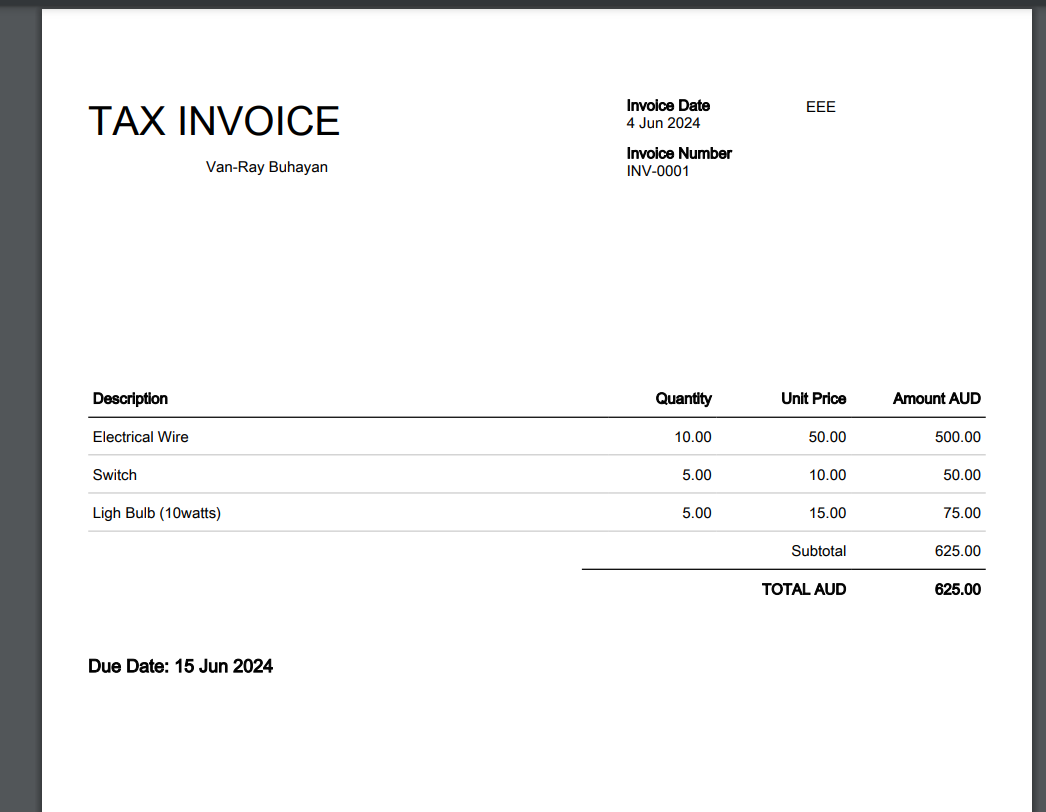Select Ligh Bulb (10watts) description

(x=157, y=513)
